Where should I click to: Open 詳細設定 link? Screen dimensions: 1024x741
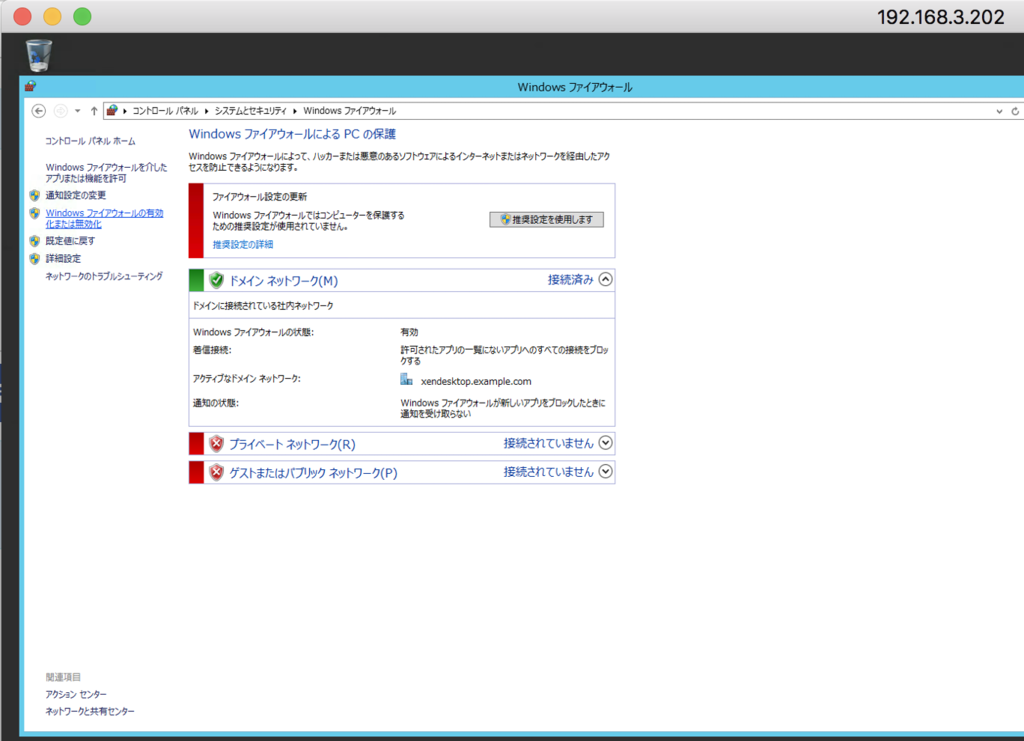[63, 259]
